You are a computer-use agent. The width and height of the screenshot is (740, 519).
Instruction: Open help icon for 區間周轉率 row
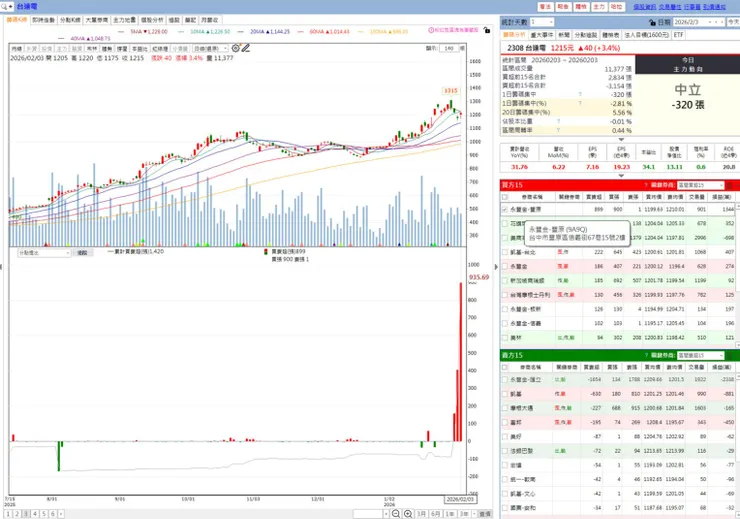[558, 130]
